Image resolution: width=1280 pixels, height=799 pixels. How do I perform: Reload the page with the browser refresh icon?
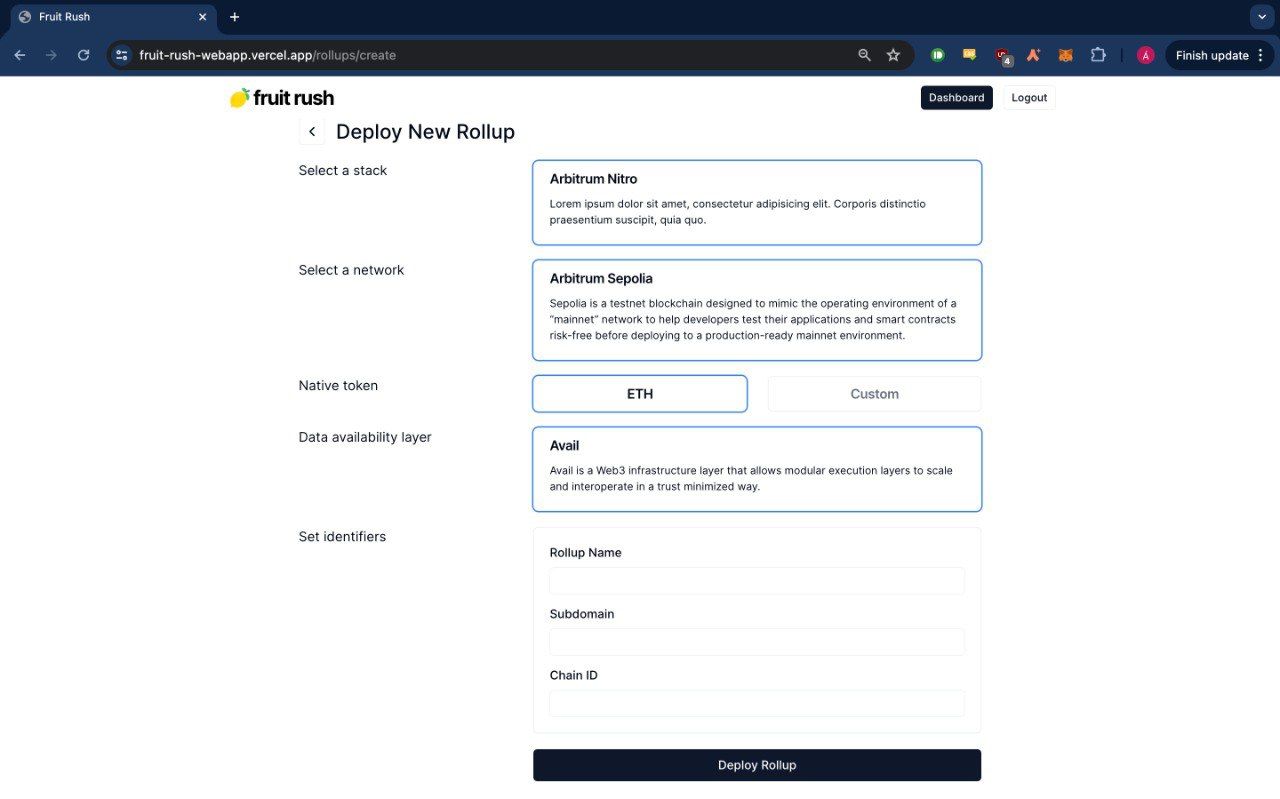coord(84,55)
